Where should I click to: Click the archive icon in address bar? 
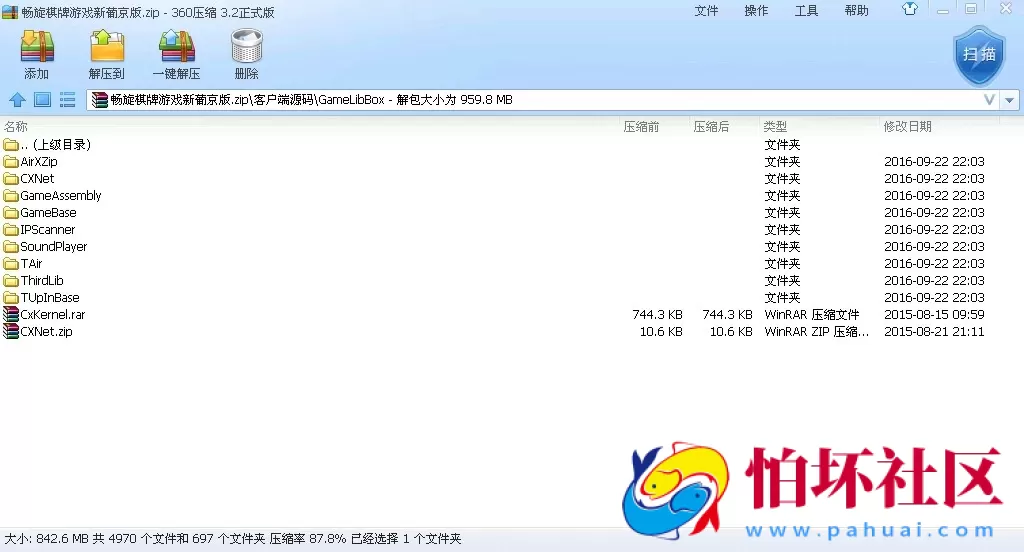(x=99, y=100)
